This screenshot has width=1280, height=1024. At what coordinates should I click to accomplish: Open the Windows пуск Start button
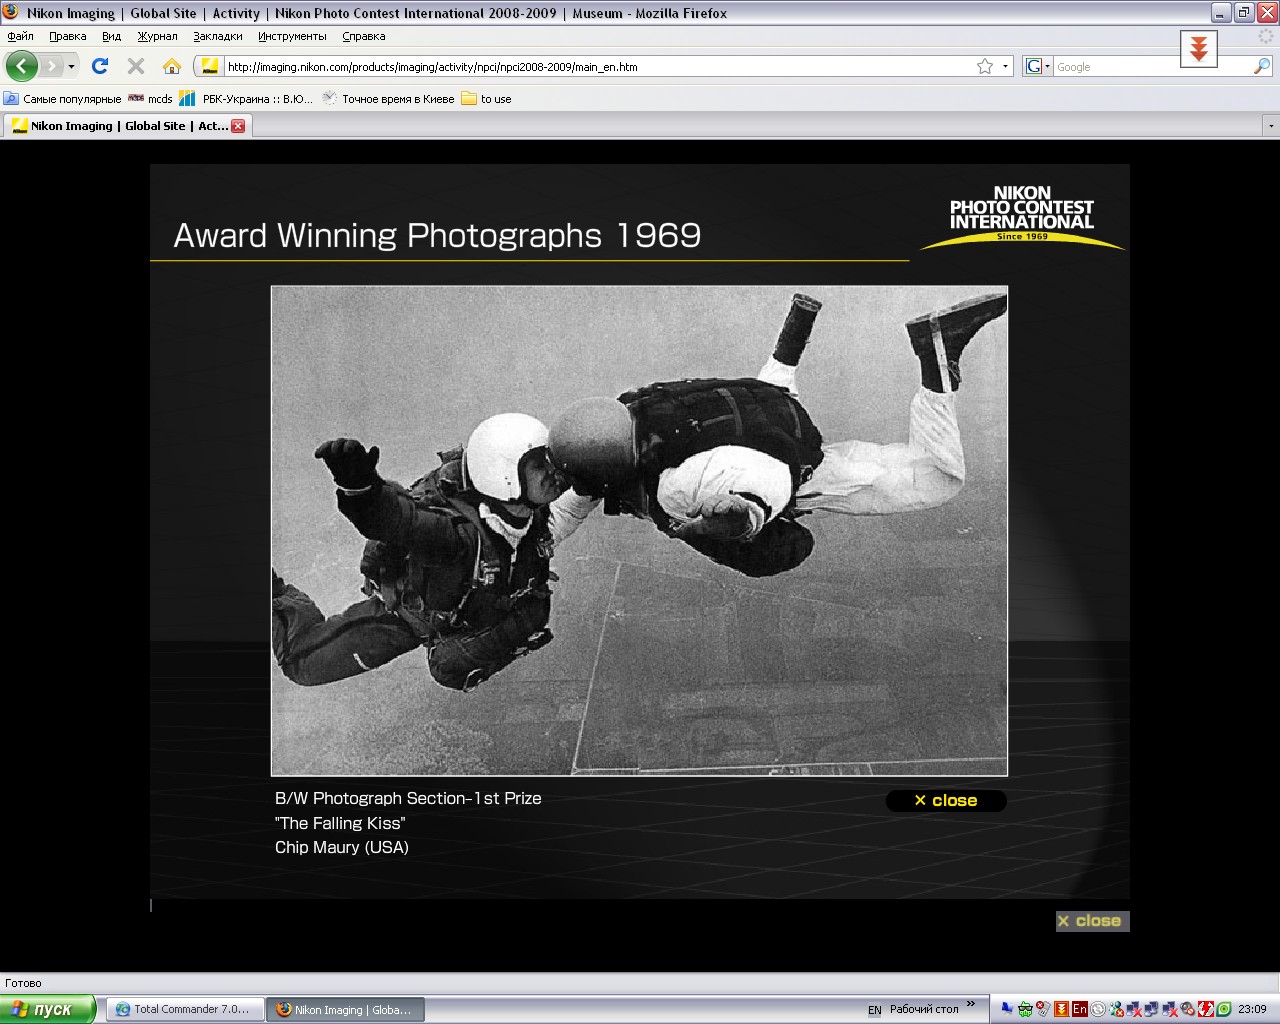pyautogui.click(x=48, y=1009)
